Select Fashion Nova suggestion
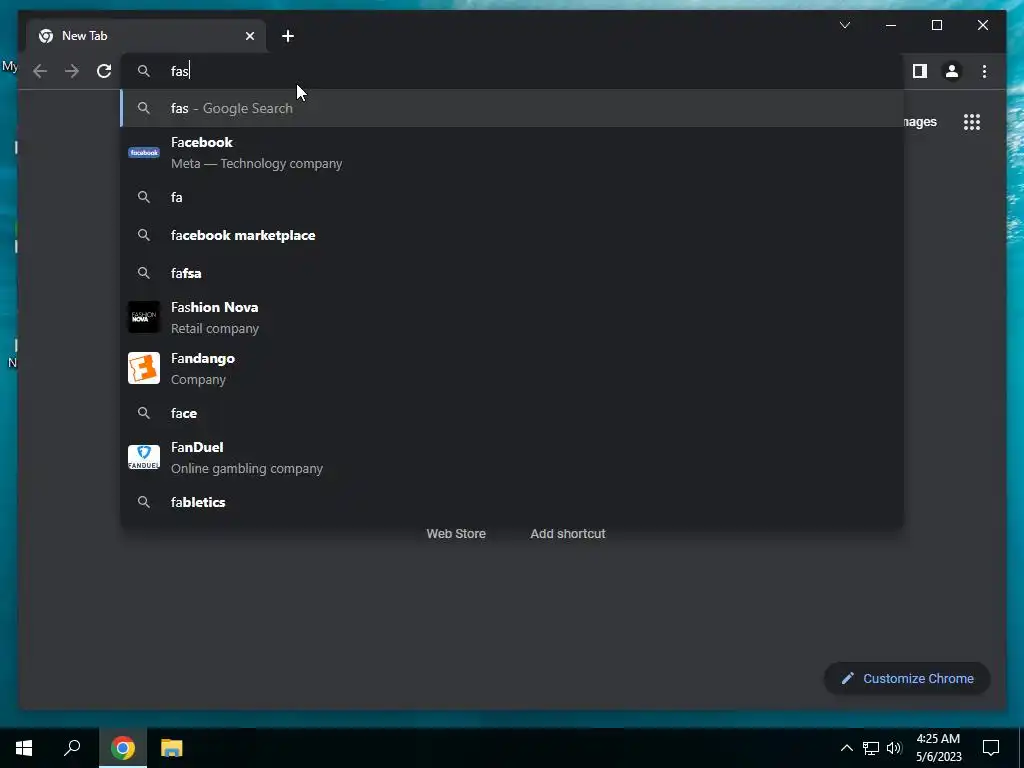 [513, 317]
